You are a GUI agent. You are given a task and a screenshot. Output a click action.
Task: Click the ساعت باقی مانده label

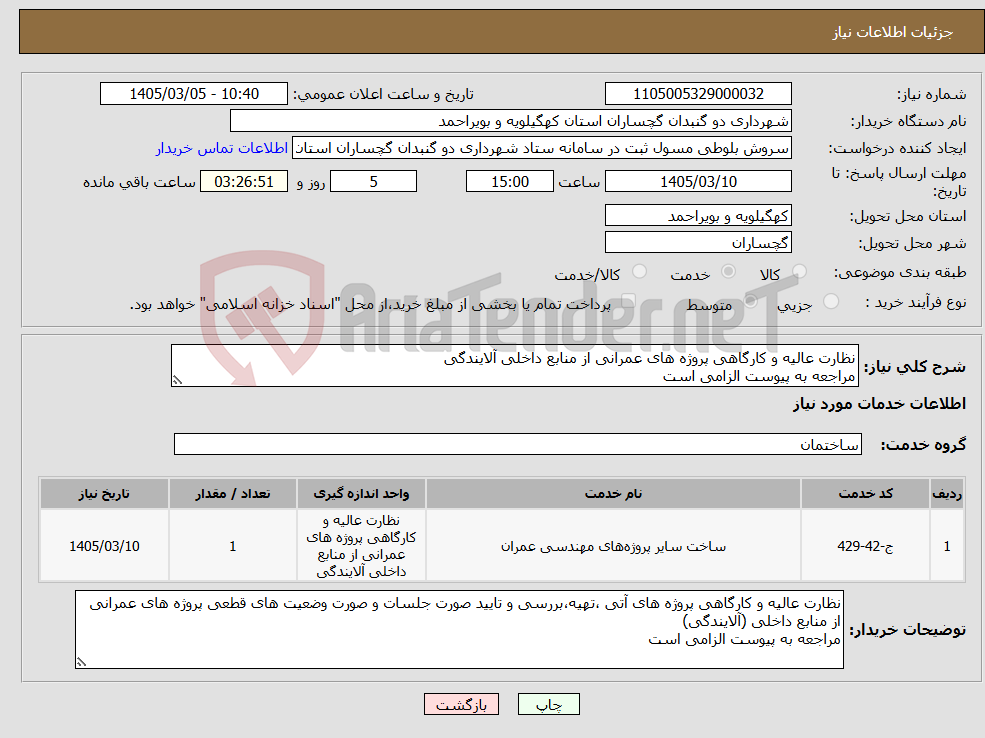(139, 182)
